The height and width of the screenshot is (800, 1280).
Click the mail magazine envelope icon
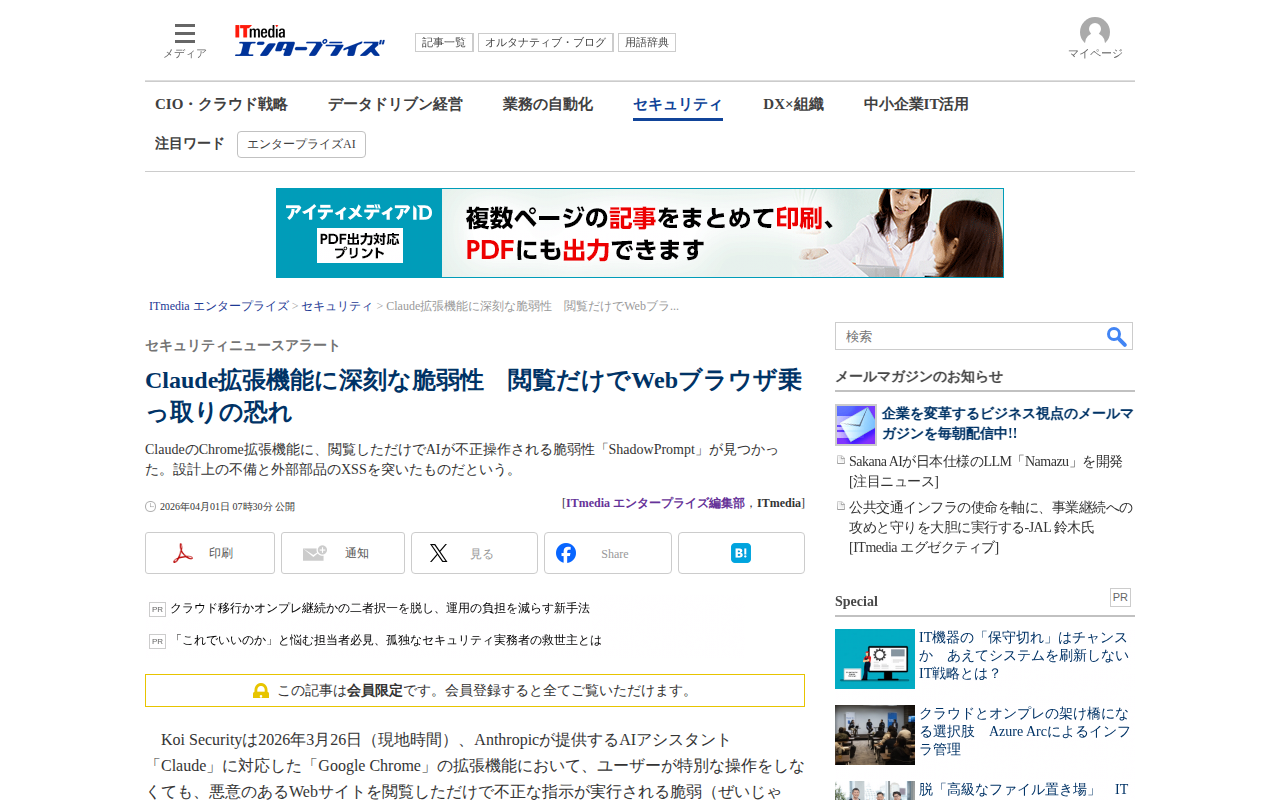[x=856, y=425]
